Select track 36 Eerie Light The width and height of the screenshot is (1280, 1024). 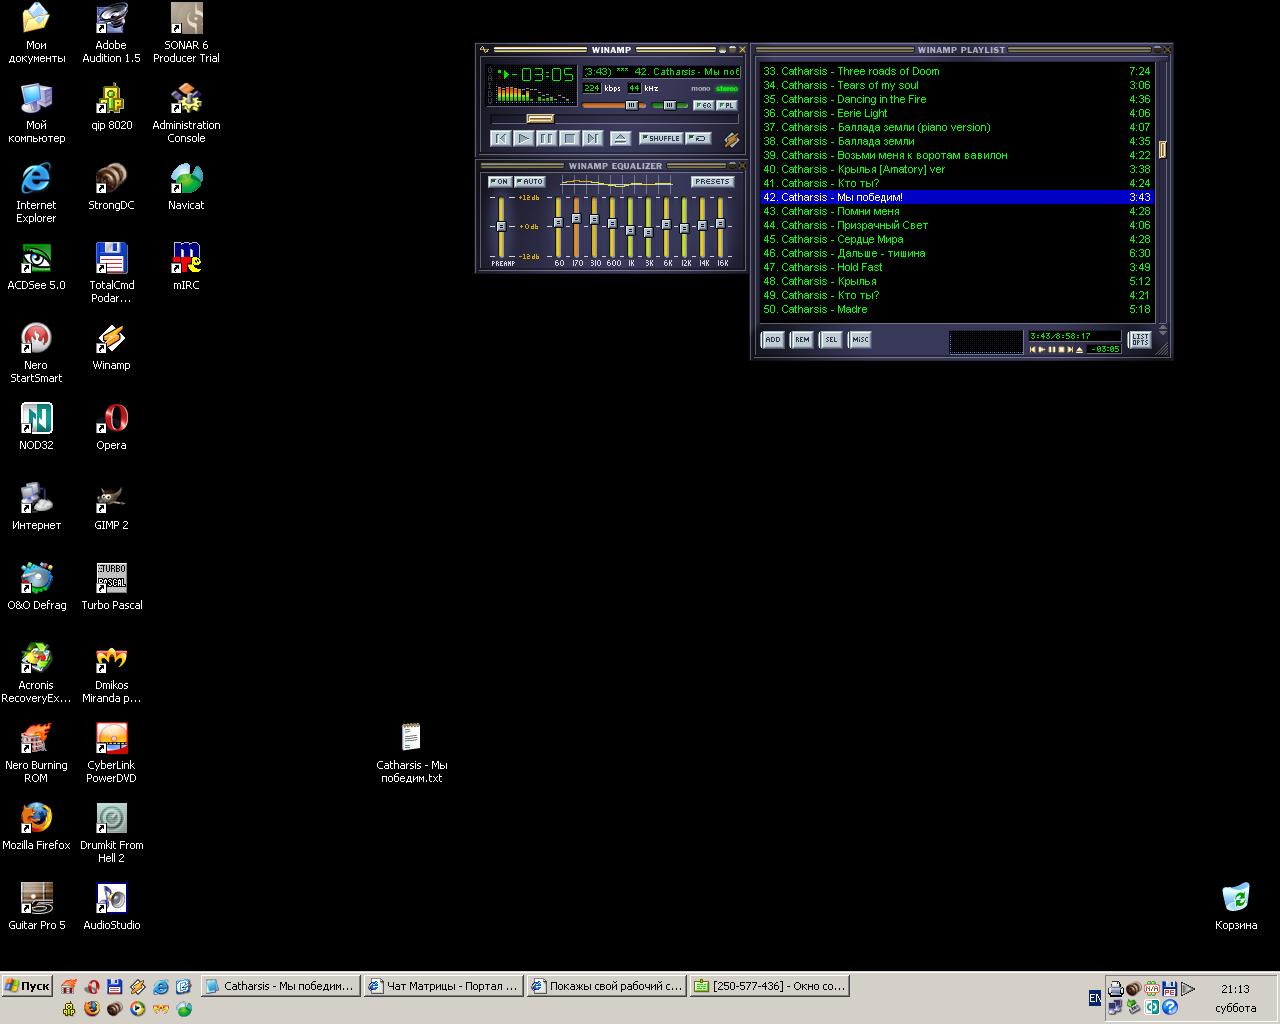(x=956, y=113)
